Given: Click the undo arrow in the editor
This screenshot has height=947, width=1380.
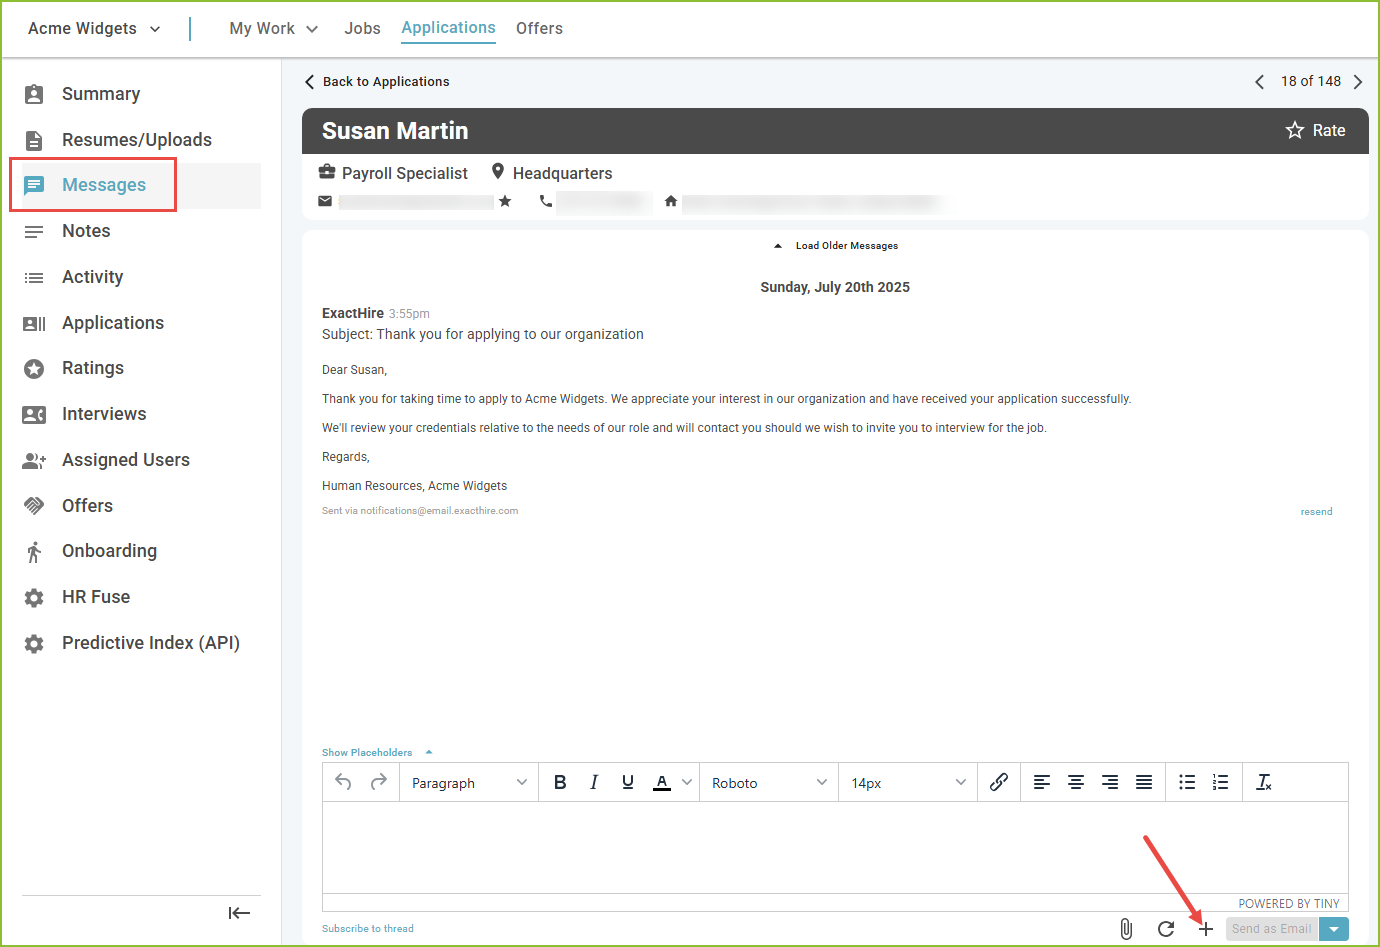Looking at the screenshot, I should tap(343, 782).
